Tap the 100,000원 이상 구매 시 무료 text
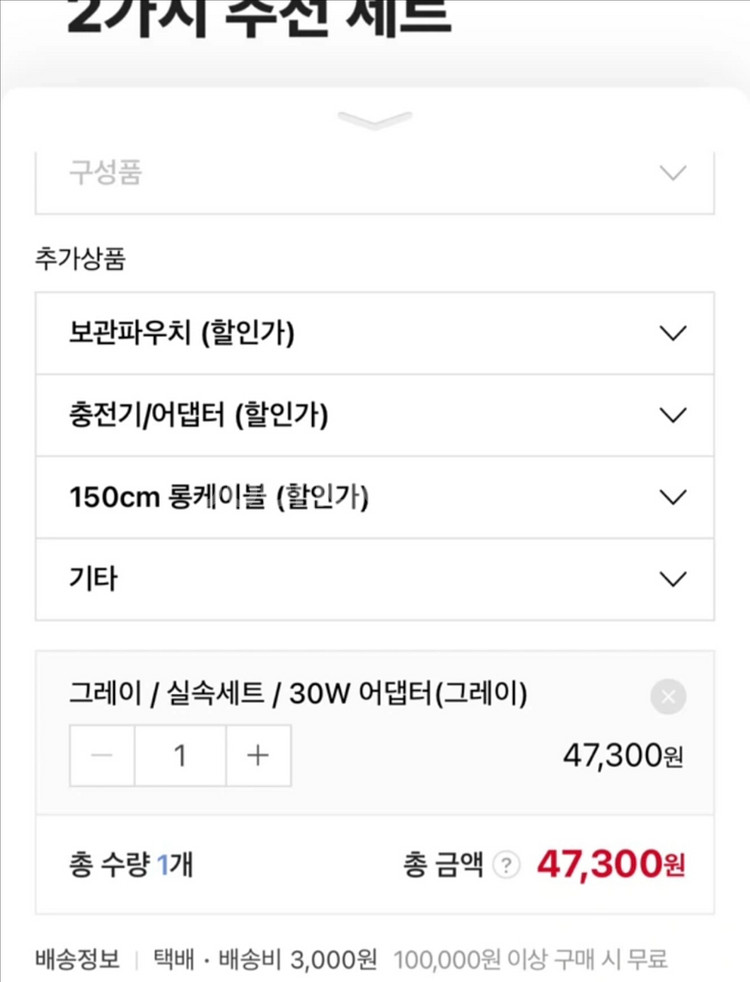Image resolution: width=750 pixels, height=982 pixels. (x=530, y=959)
